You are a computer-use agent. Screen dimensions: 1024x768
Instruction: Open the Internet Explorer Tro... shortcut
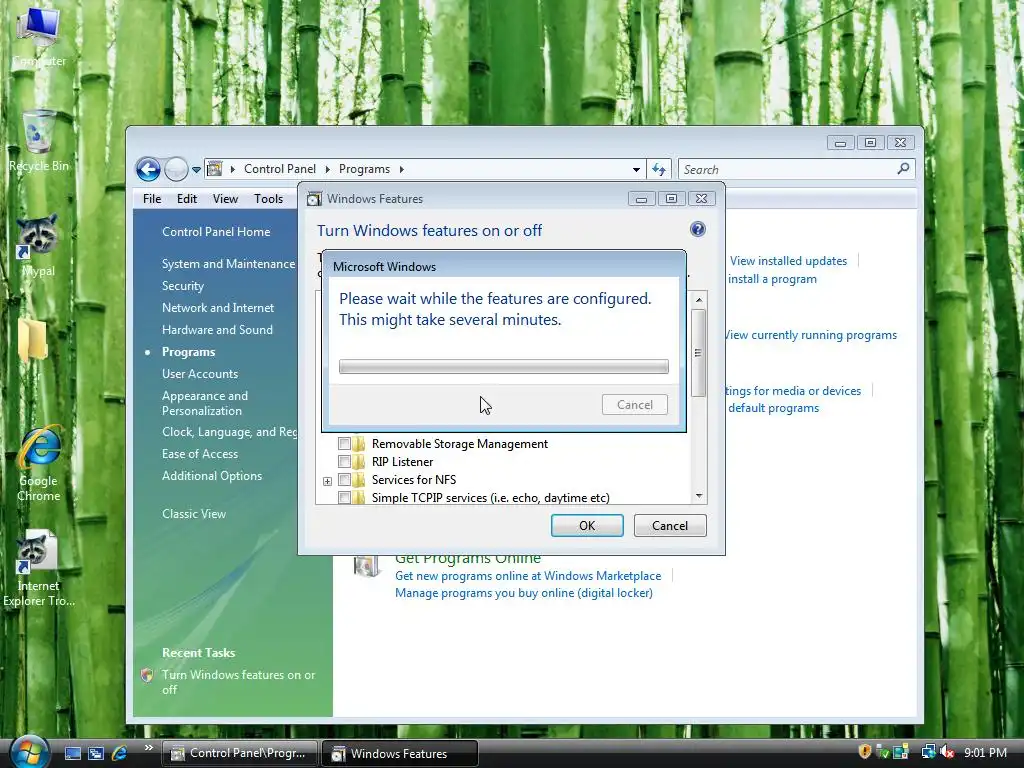tap(38, 568)
